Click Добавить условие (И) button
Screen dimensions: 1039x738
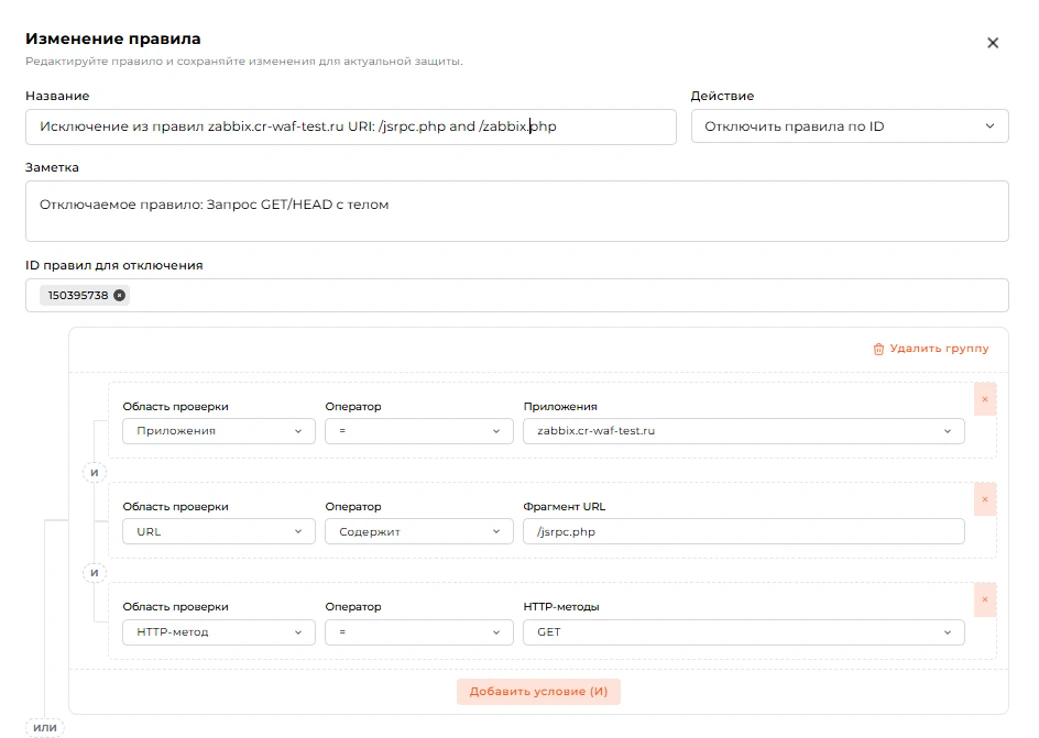click(x=538, y=691)
